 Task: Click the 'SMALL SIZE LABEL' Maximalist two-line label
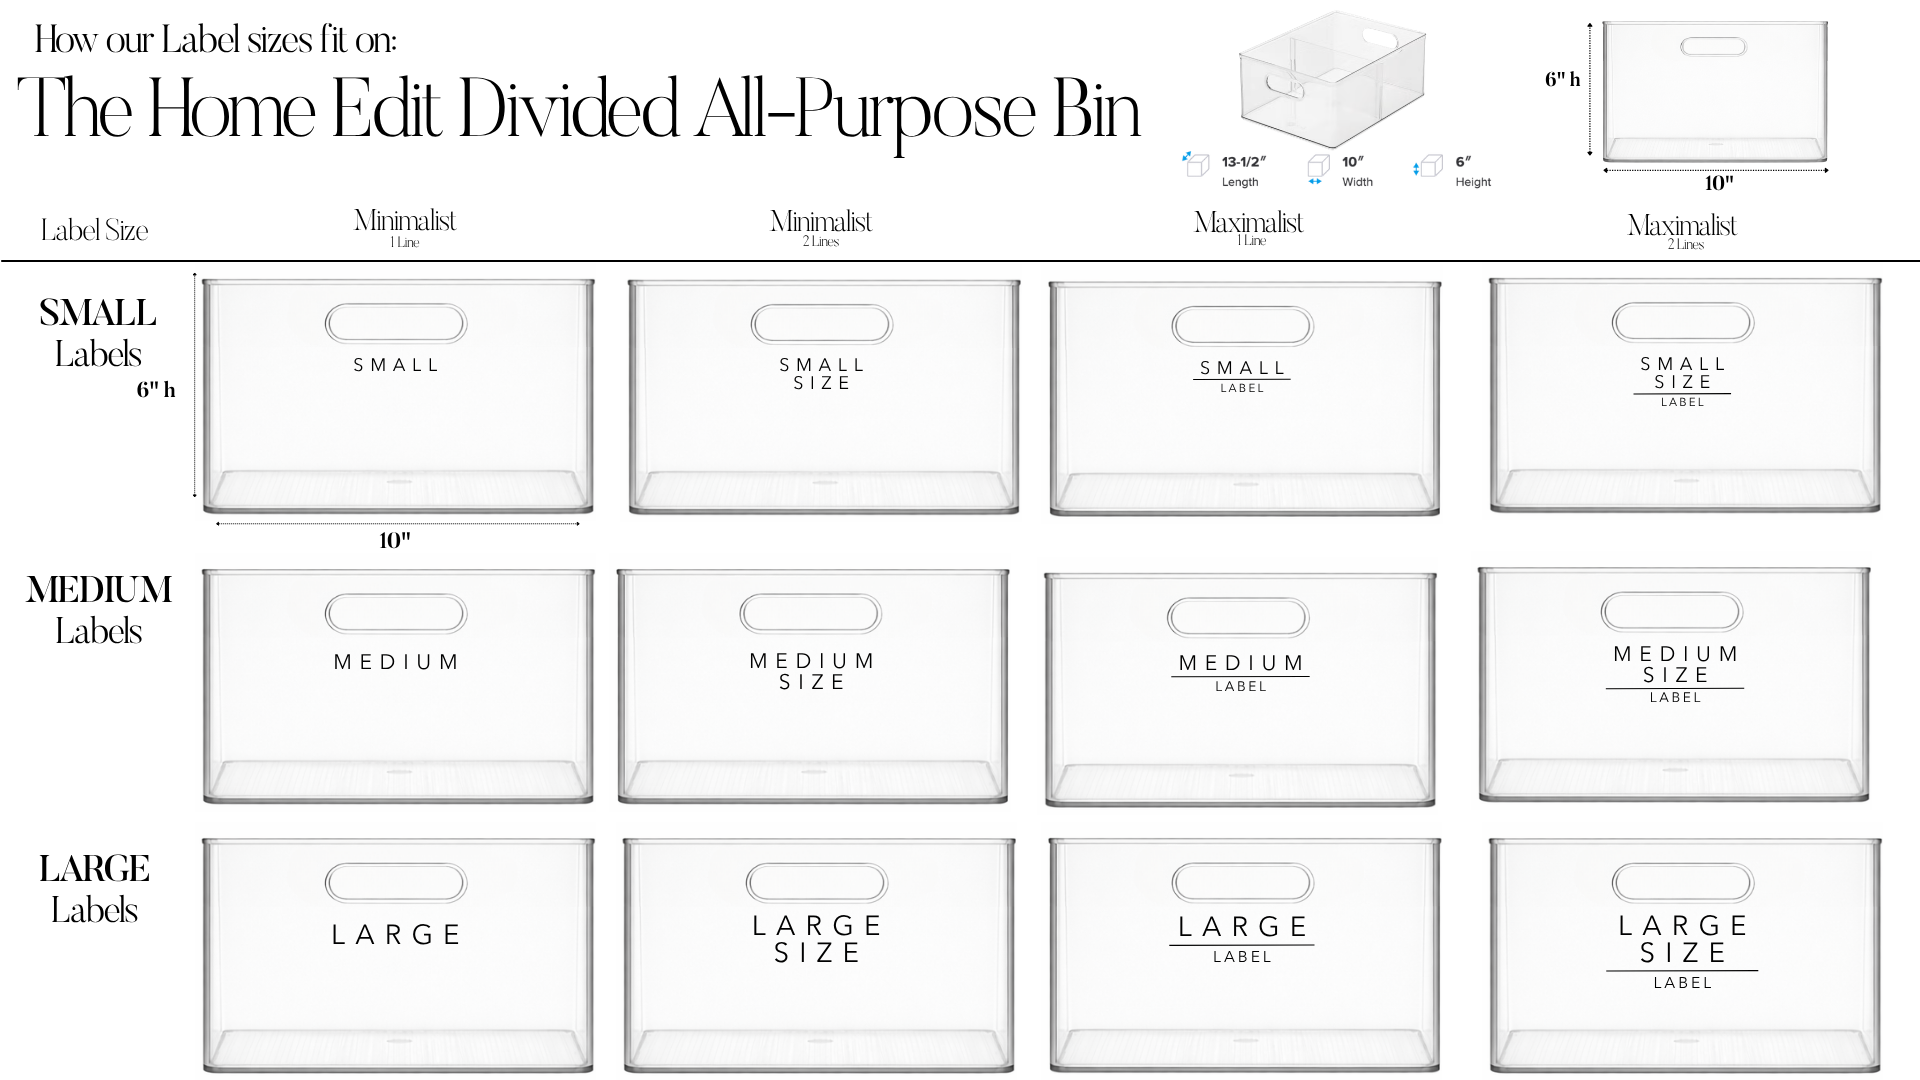click(1683, 381)
